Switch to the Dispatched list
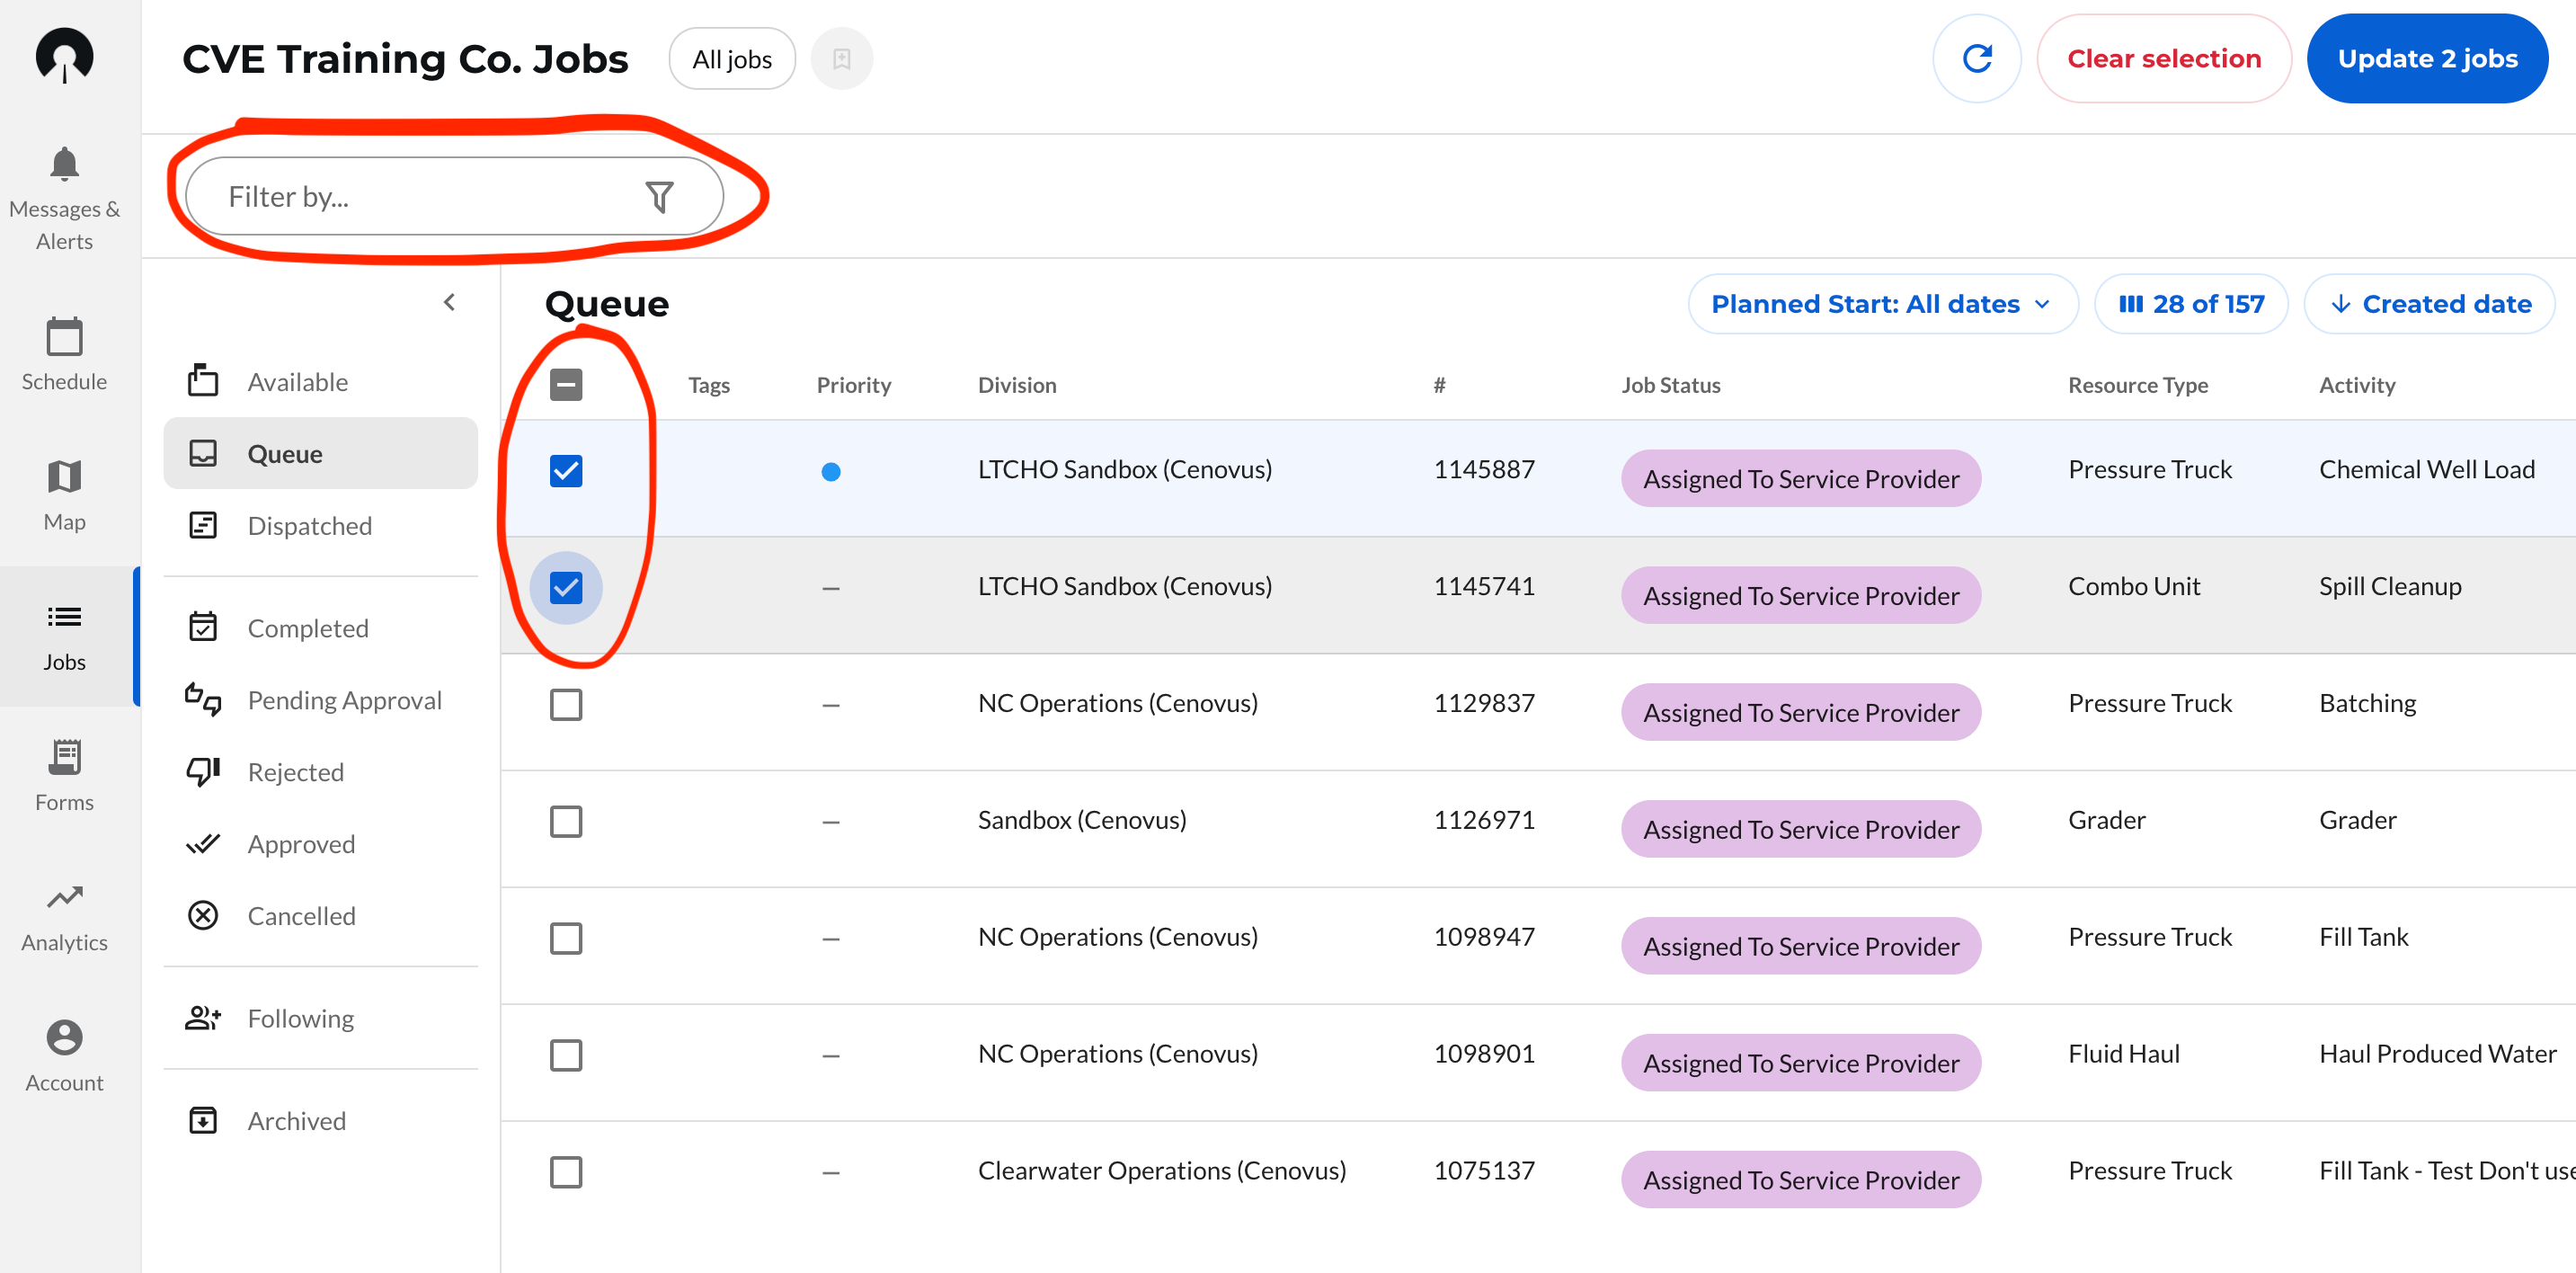 (x=309, y=526)
